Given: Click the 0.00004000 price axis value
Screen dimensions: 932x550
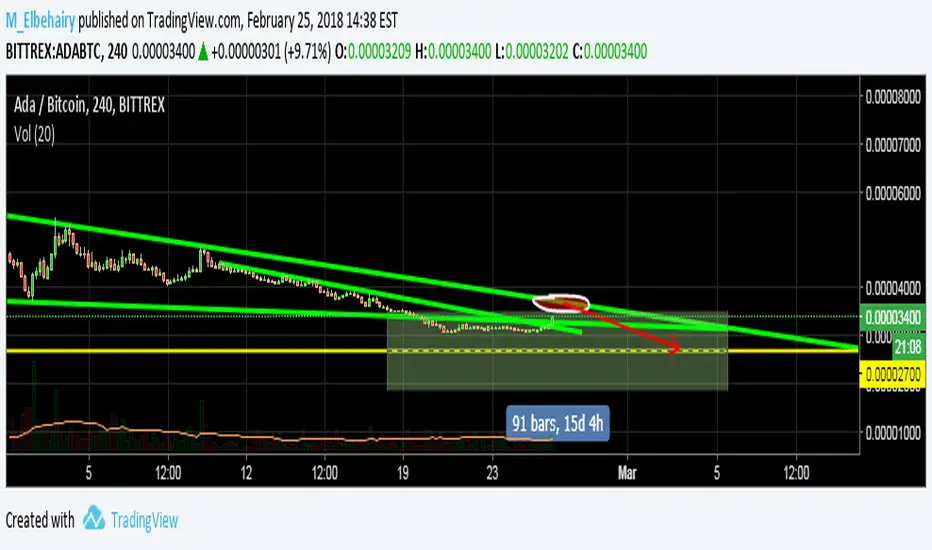Looking at the screenshot, I should (893, 288).
